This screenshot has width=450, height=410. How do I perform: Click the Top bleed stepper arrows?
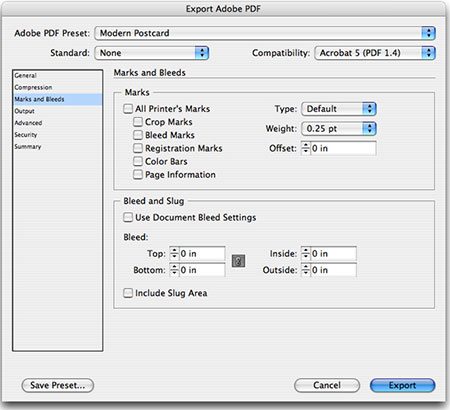pyautogui.click(x=174, y=253)
